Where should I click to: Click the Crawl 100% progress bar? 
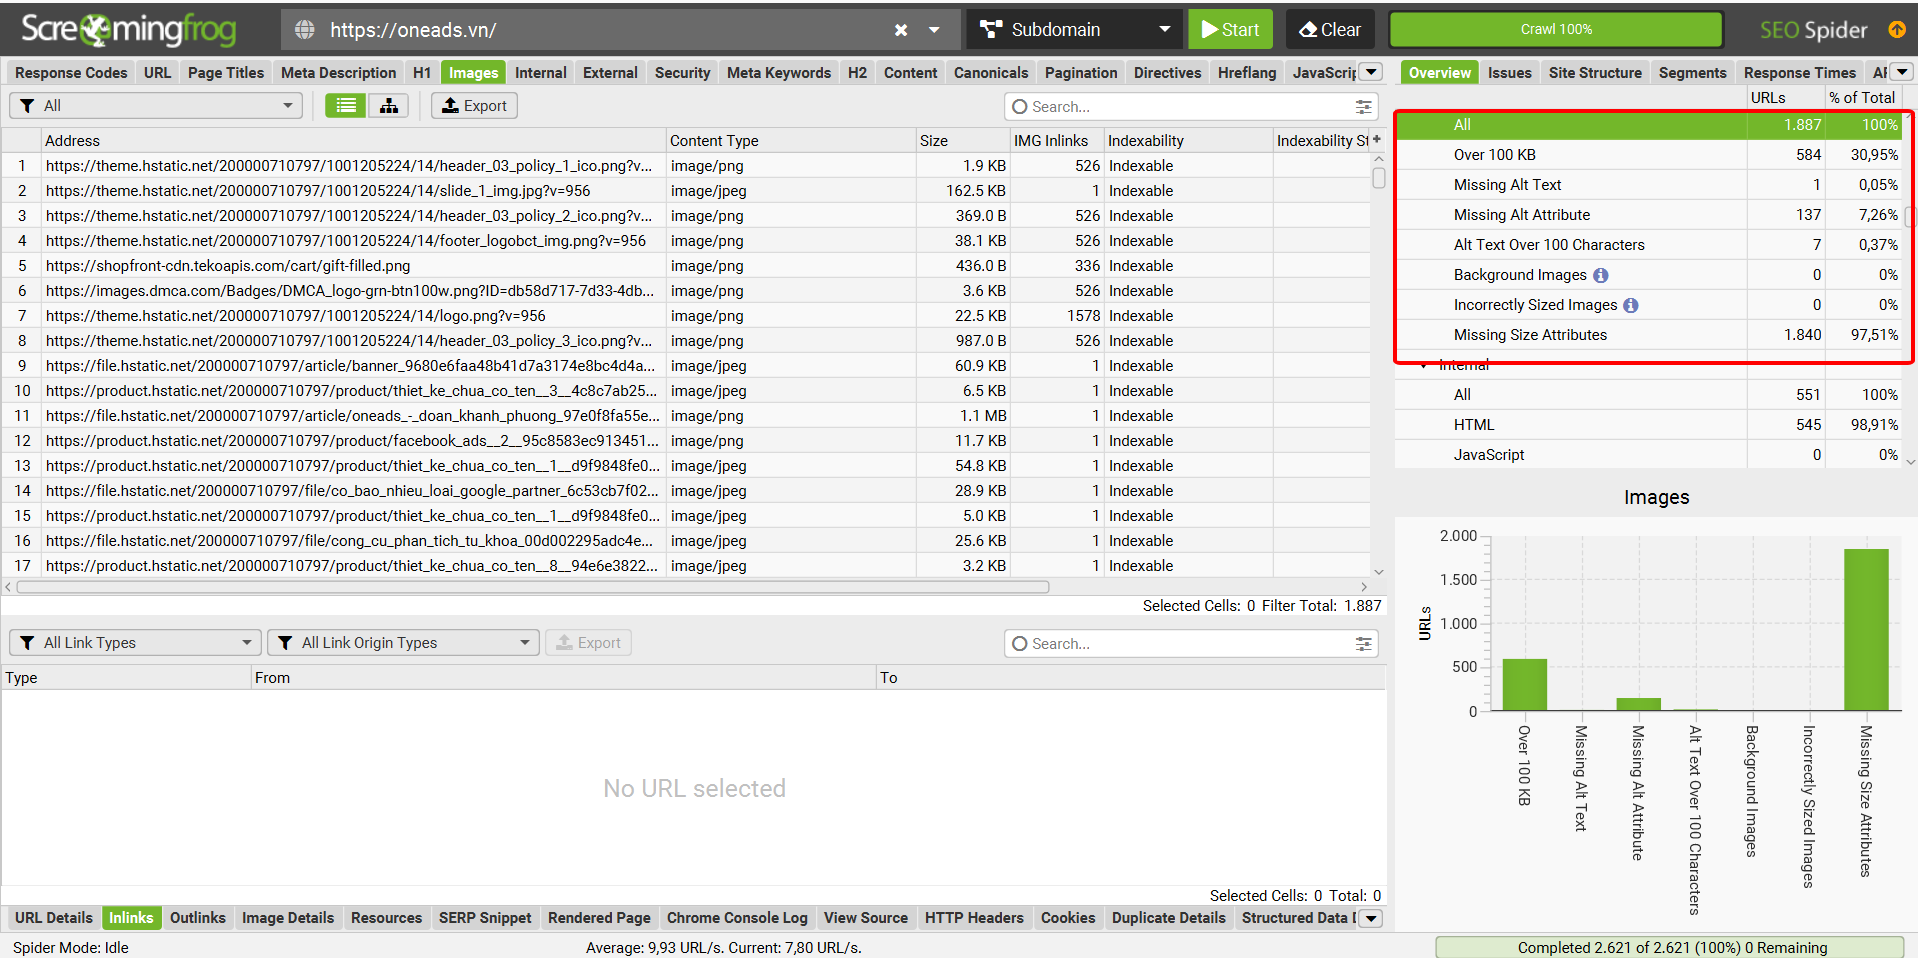click(x=1556, y=30)
